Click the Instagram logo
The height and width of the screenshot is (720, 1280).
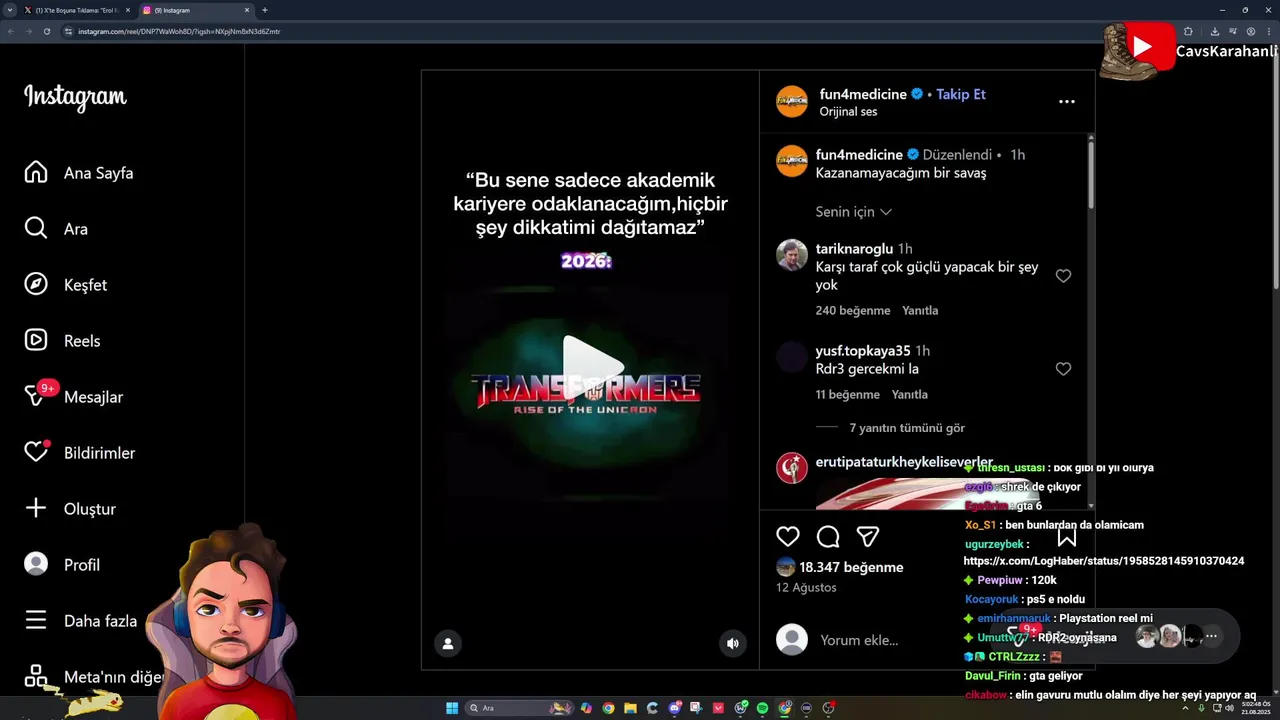(75, 97)
